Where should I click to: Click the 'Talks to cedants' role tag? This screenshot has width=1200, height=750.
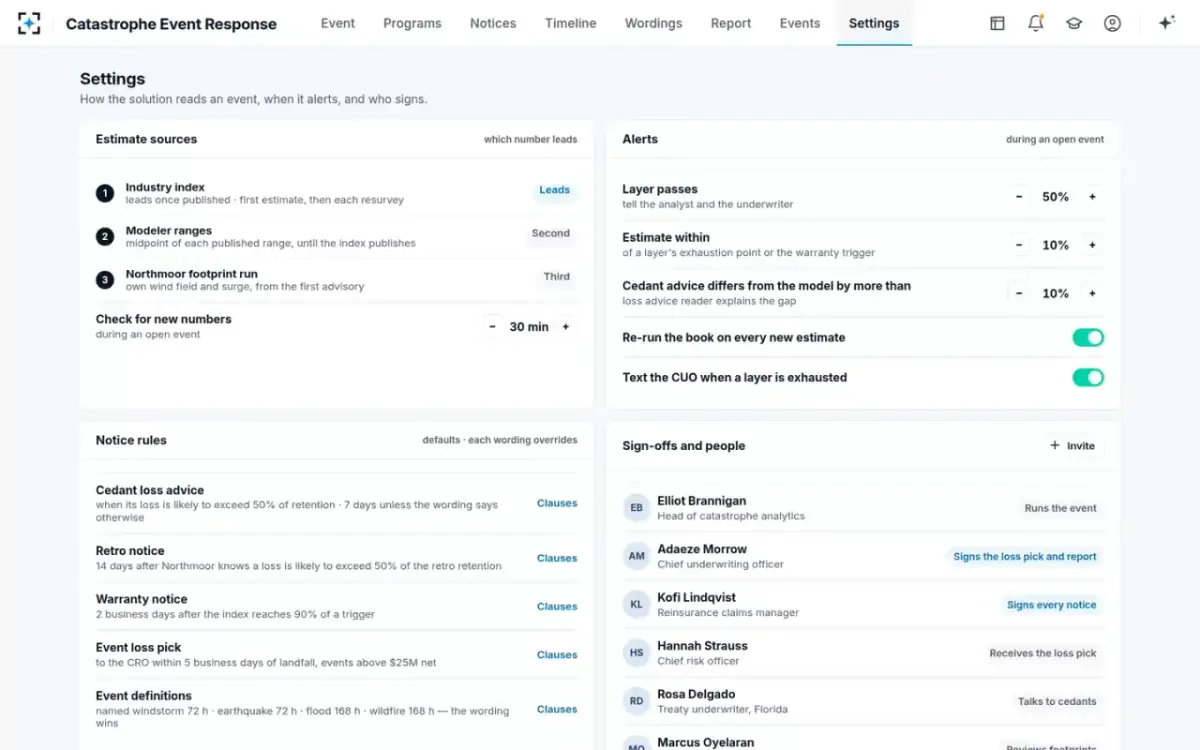(x=1058, y=701)
